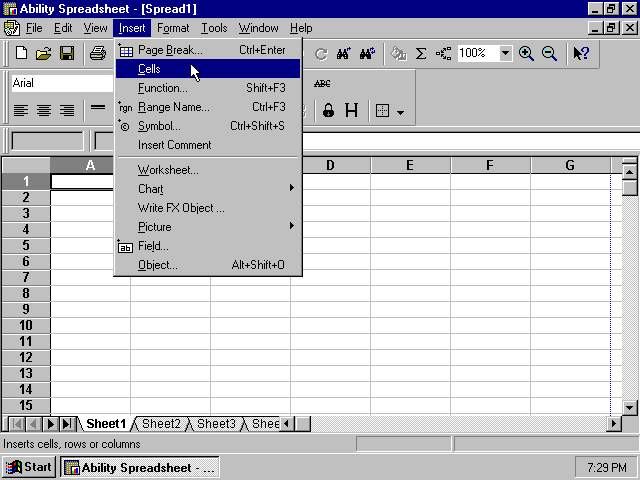The width and height of the screenshot is (640, 480).
Task: Align text left icon
Action: coord(21,110)
